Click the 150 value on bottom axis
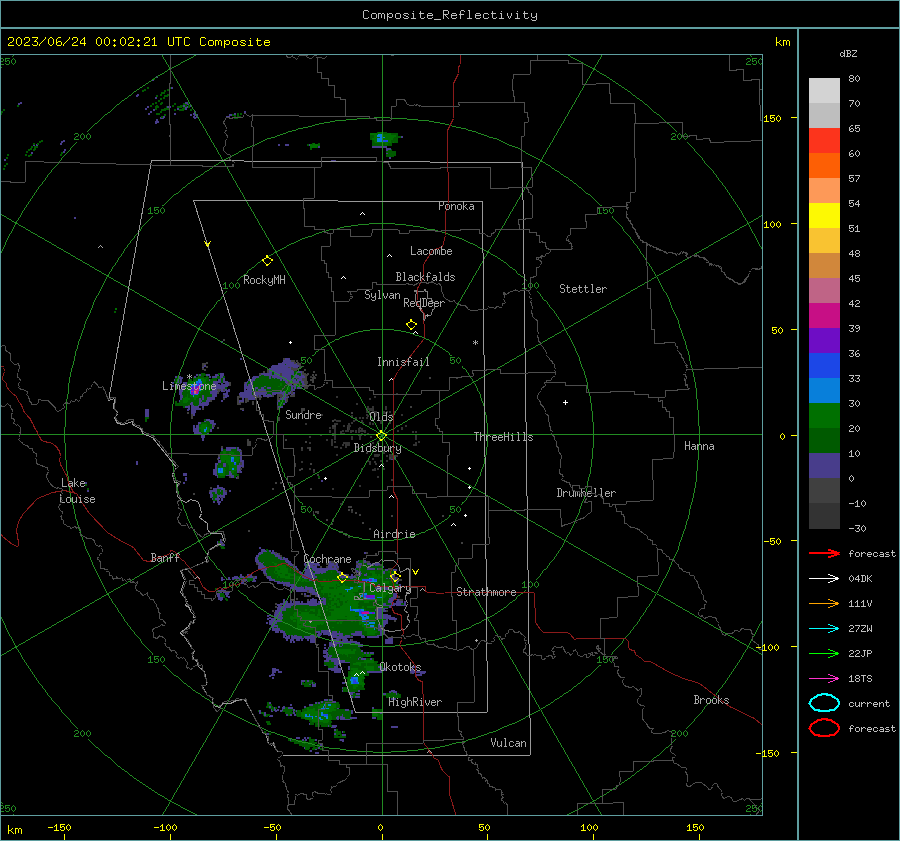This screenshot has height=841, width=900. (695, 828)
